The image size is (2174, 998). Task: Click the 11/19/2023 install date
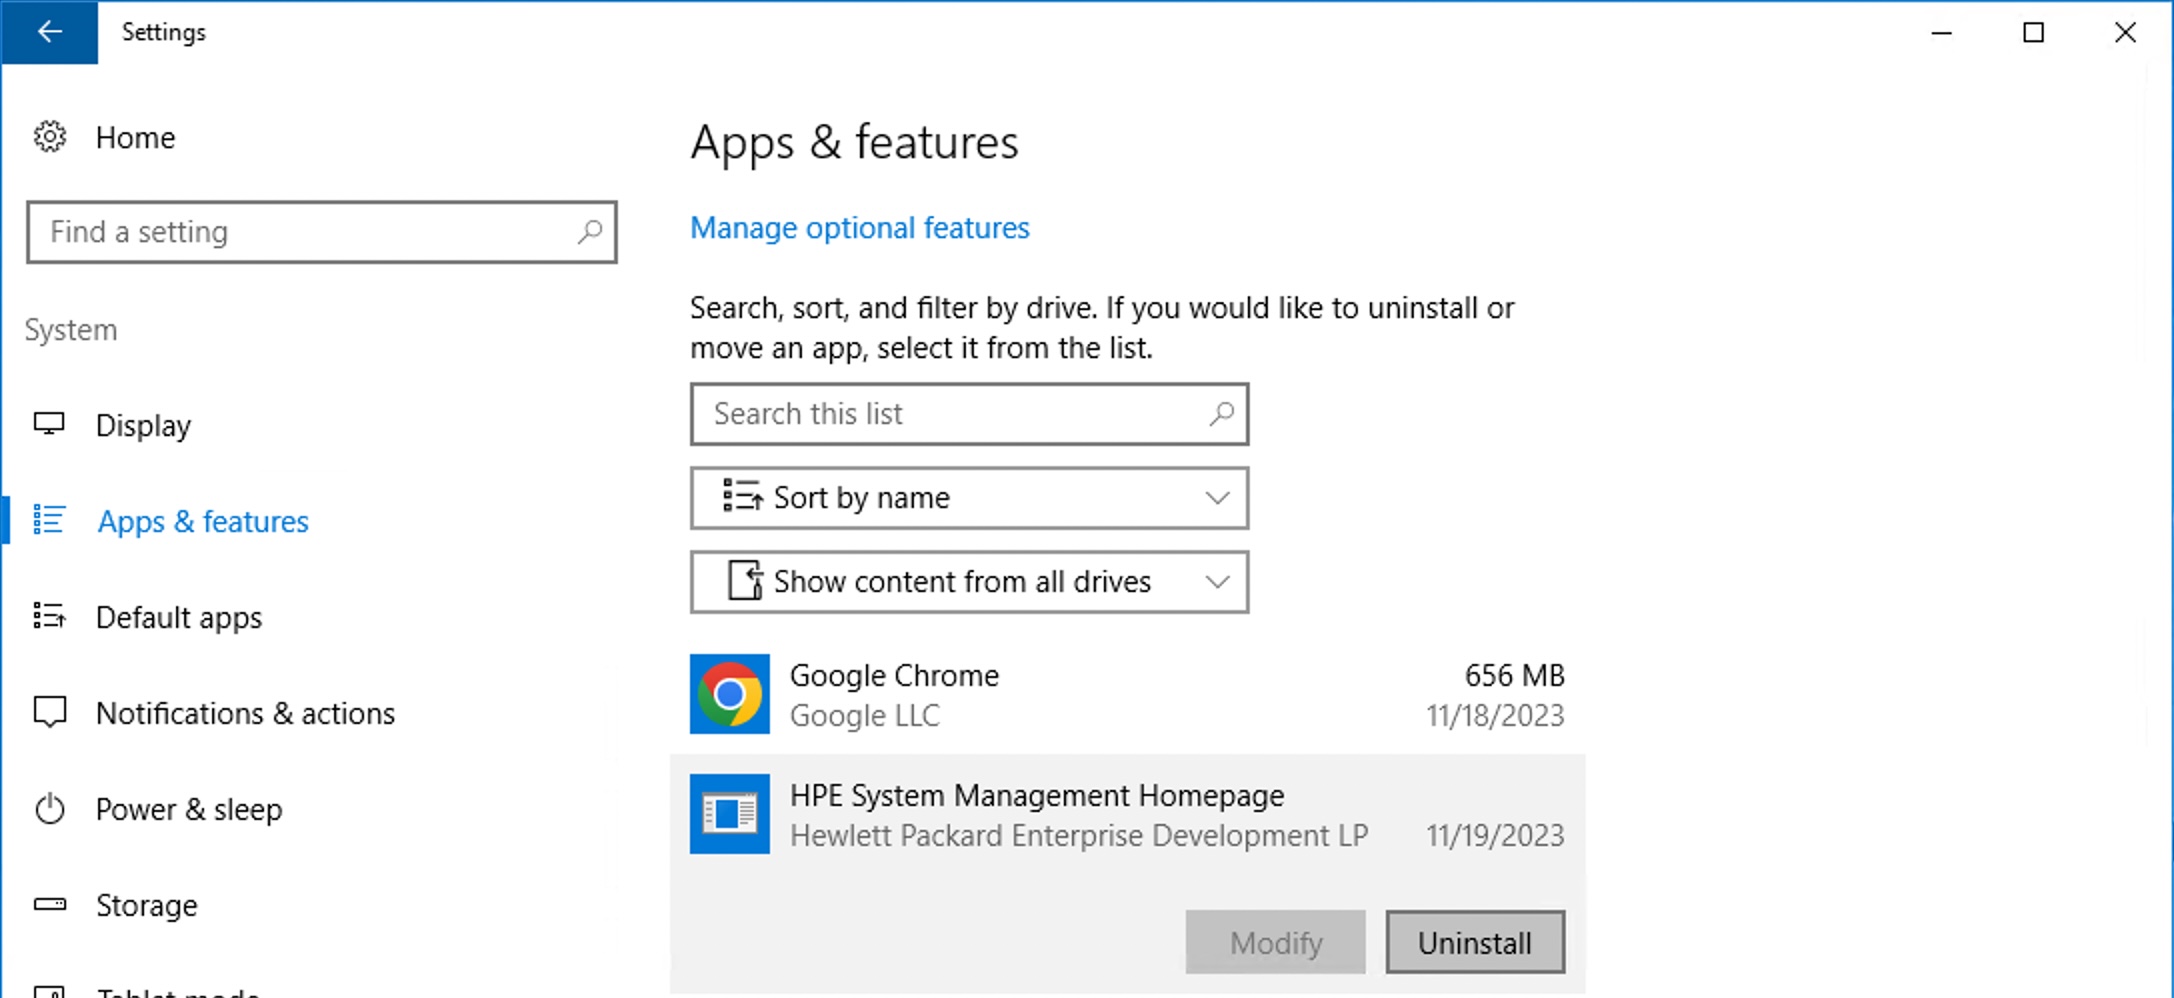[x=1495, y=836]
